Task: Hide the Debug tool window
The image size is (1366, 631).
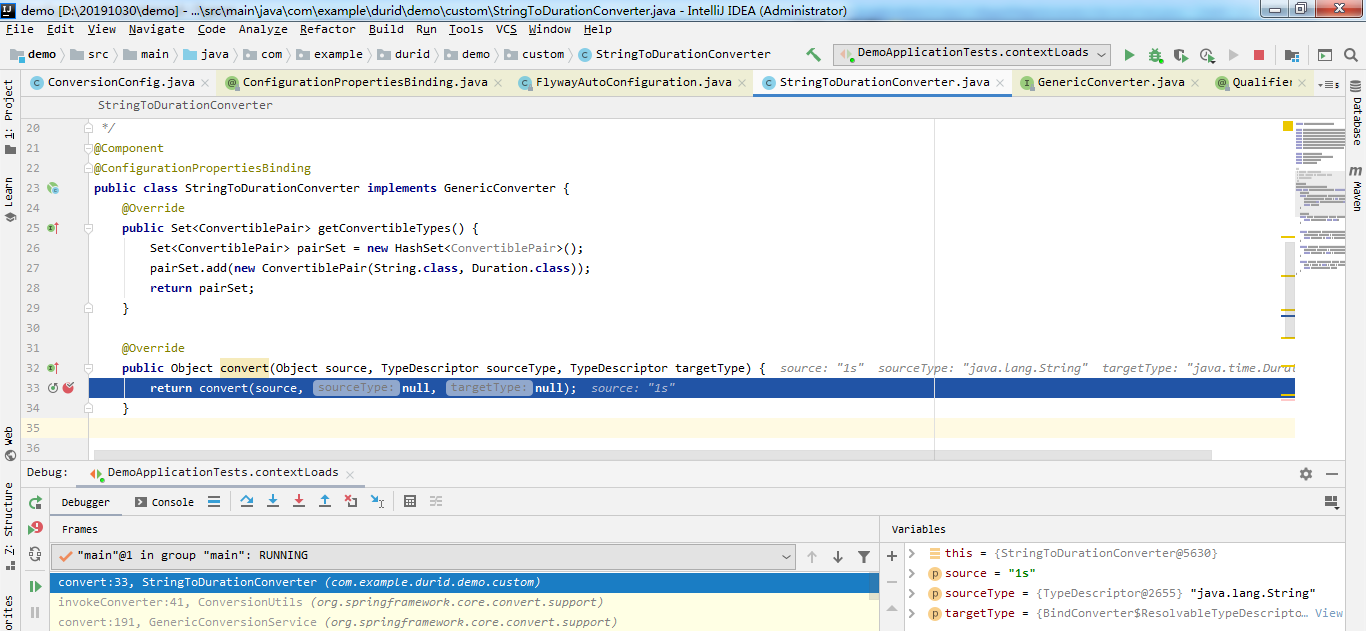Action: 1332,474
